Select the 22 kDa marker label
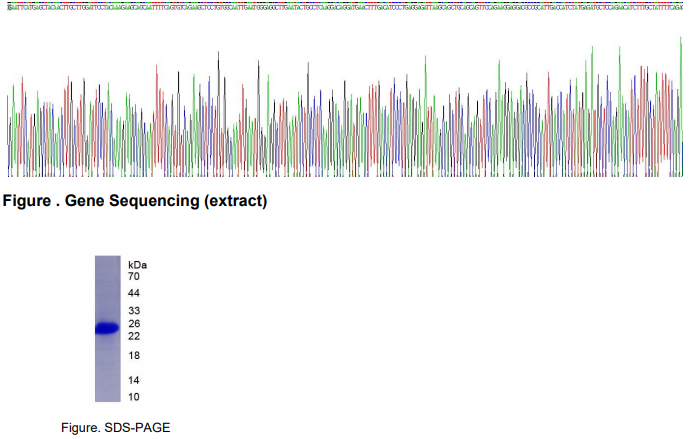692x439 pixels. [x=134, y=336]
